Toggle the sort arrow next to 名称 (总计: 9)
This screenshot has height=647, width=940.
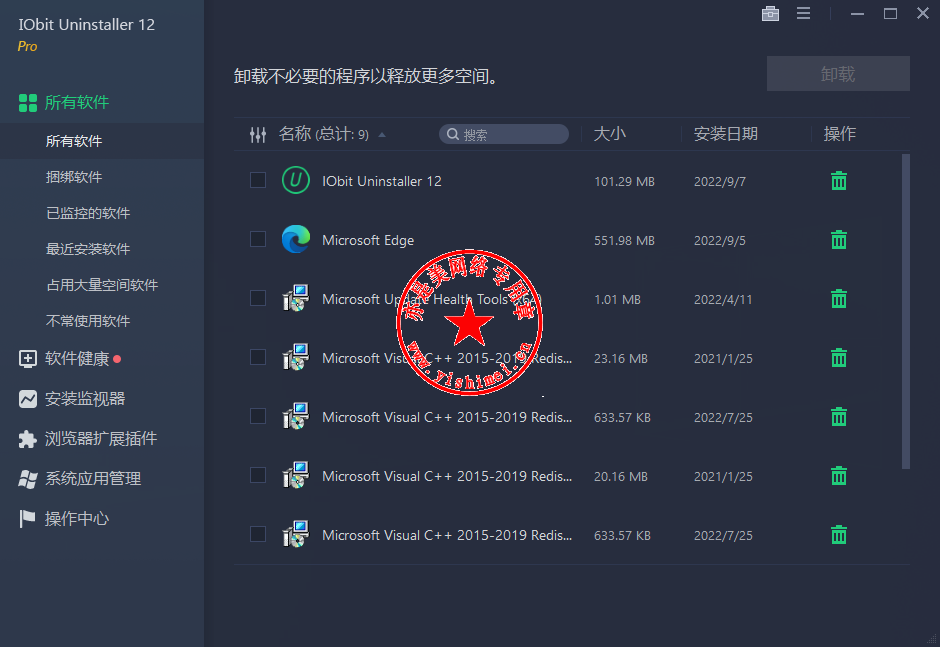click(382, 135)
